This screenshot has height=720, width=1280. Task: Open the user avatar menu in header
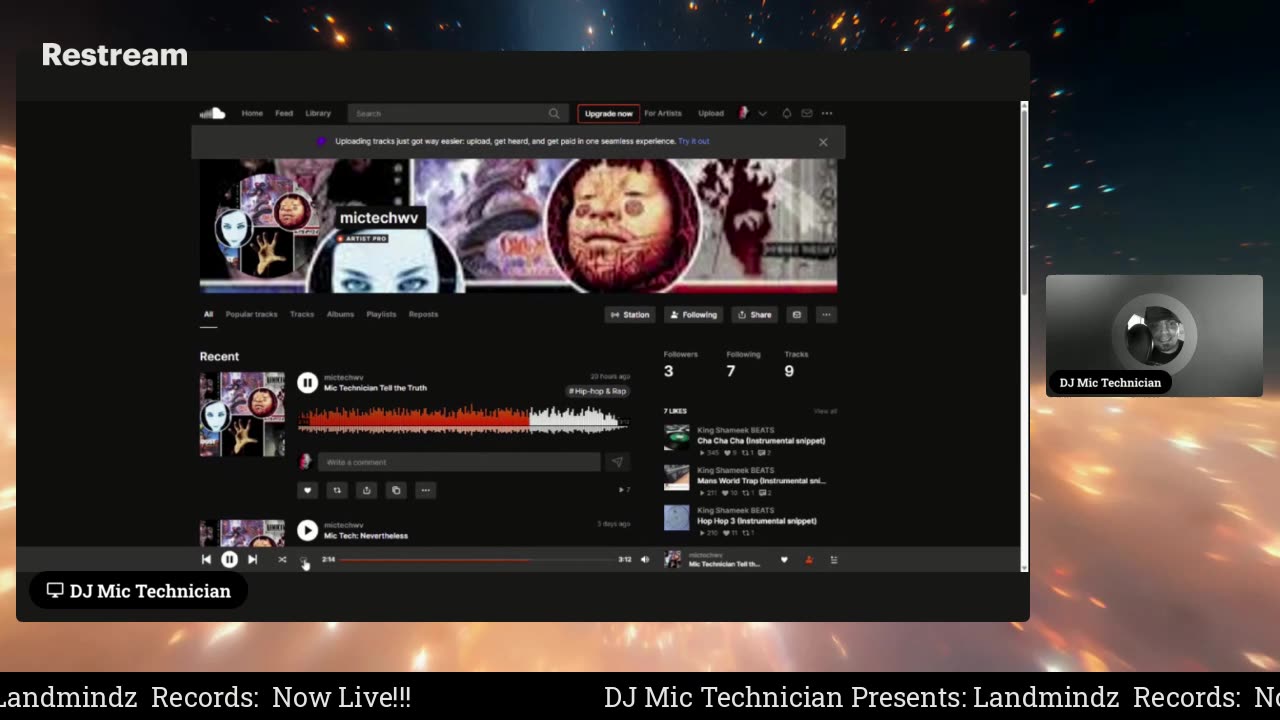743,113
